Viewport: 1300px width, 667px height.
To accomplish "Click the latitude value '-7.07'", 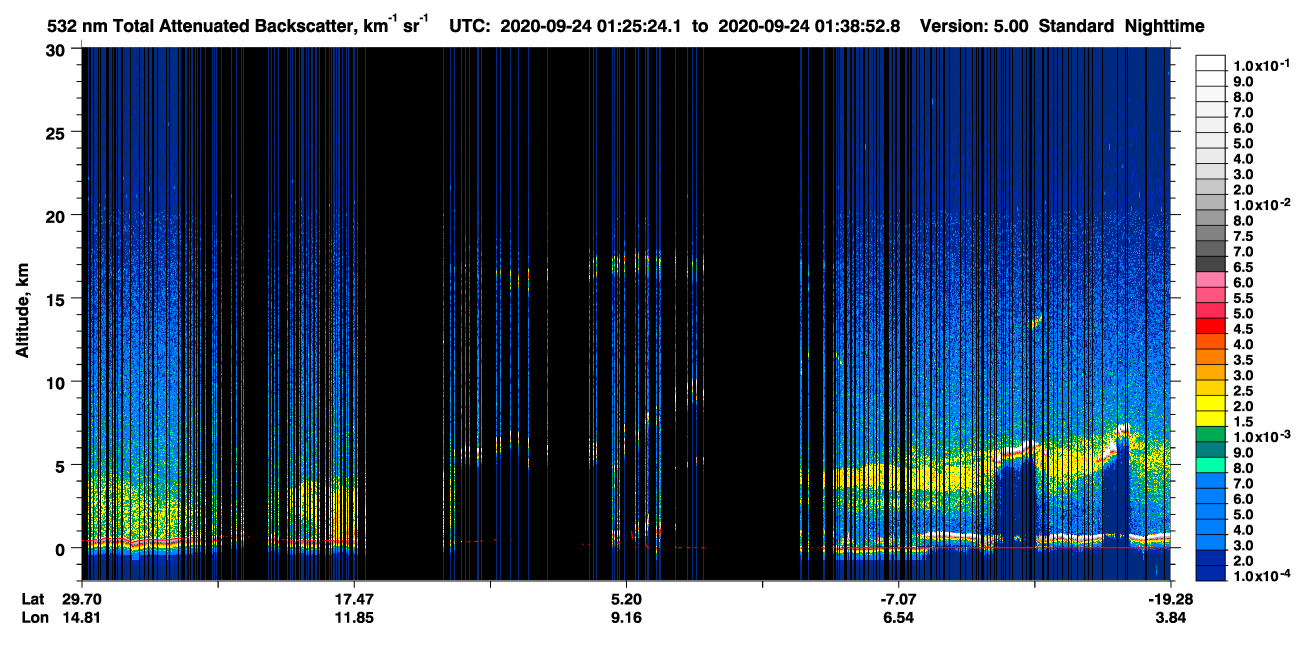I will (899, 599).
